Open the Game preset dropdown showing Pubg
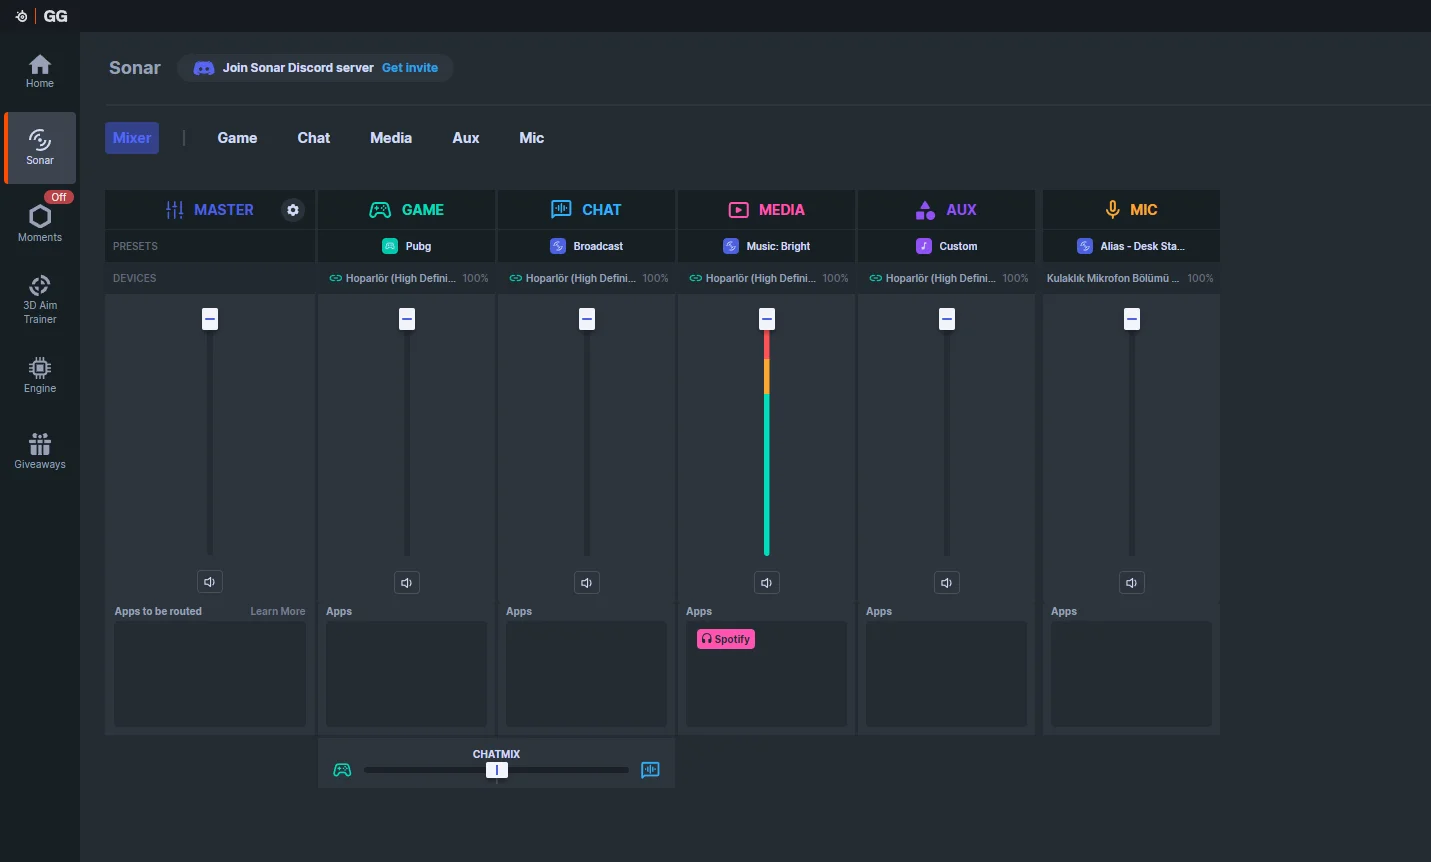The width and height of the screenshot is (1431, 862). 407,246
